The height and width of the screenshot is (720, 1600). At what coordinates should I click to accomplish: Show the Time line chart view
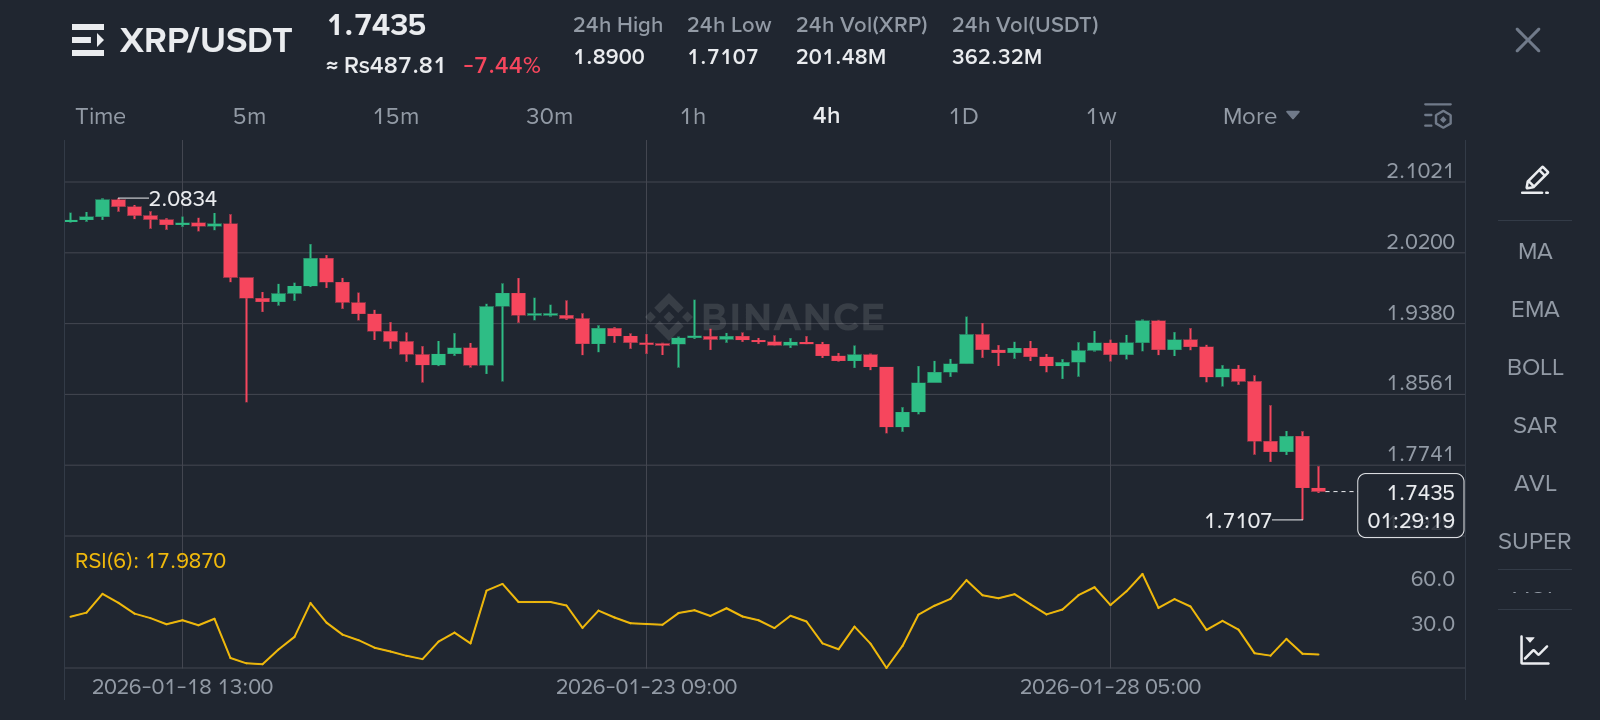[x=101, y=116]
